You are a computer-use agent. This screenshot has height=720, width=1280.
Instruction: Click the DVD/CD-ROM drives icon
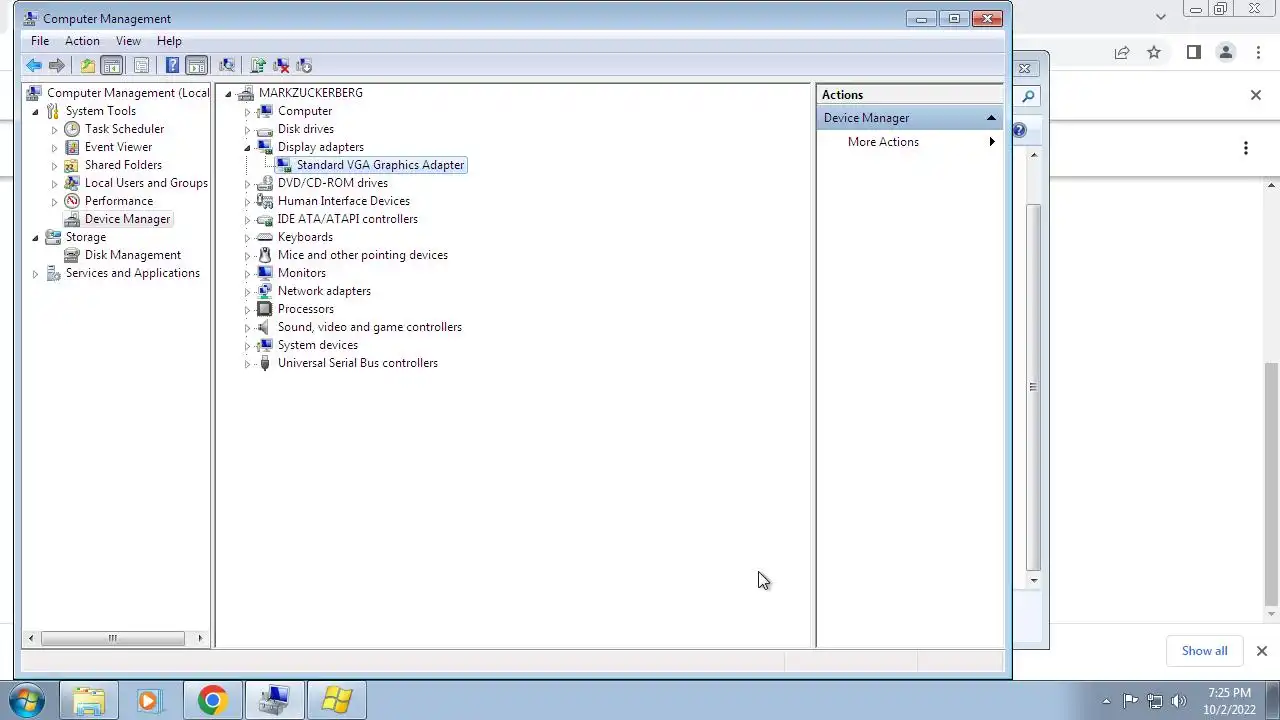pos(264,183)
